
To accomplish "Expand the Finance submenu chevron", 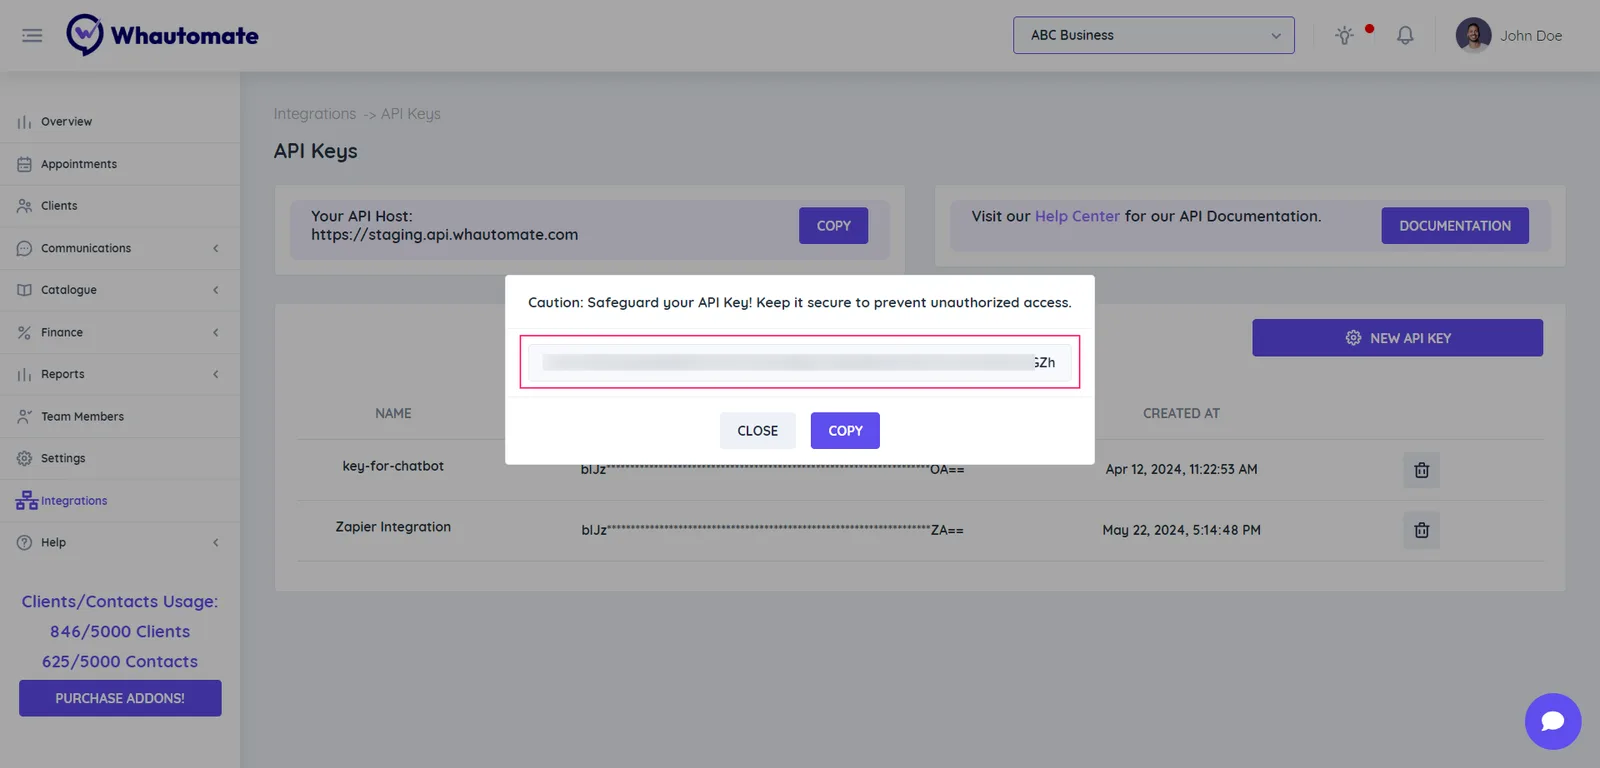I will point(215,332).
